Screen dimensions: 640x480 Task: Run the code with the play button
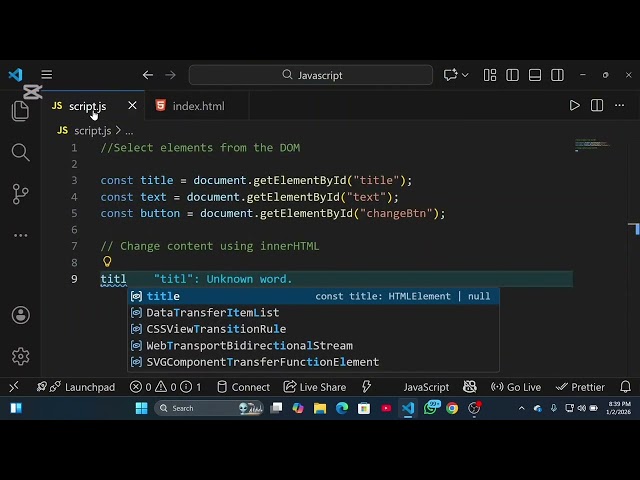[574, 105]
